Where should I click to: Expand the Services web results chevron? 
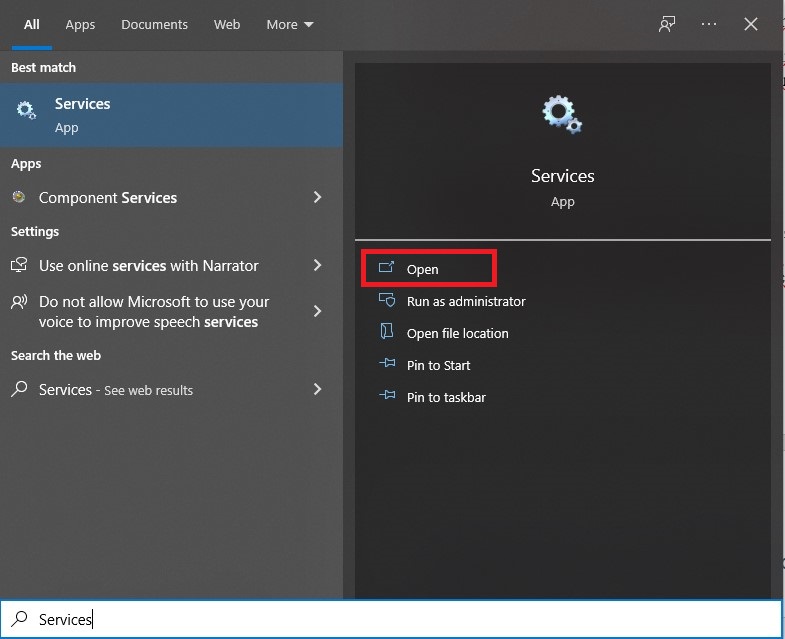pyautogui.click(x=317, y=389)
